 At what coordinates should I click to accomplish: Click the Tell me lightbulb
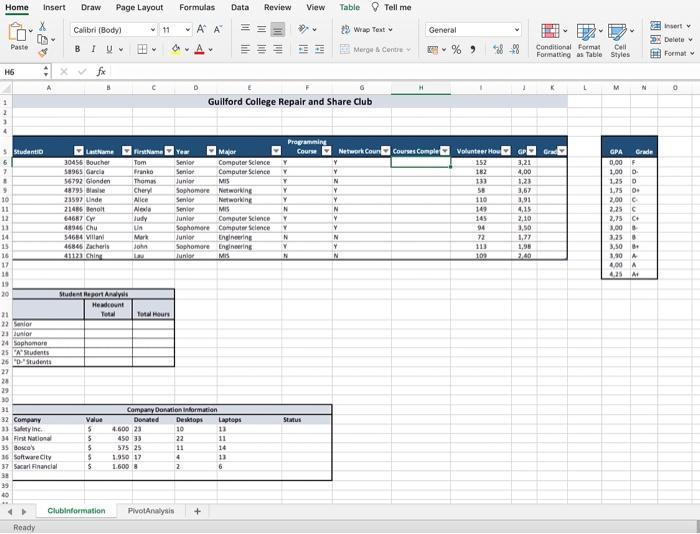(x=375, y=7)
